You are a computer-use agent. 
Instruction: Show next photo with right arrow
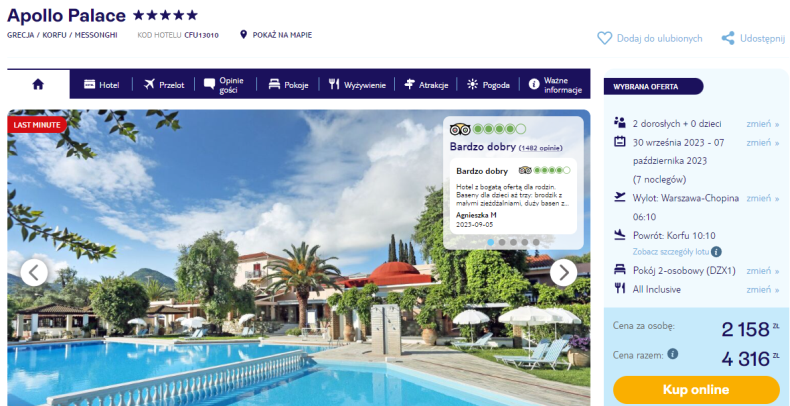click(x=563, y=273)
